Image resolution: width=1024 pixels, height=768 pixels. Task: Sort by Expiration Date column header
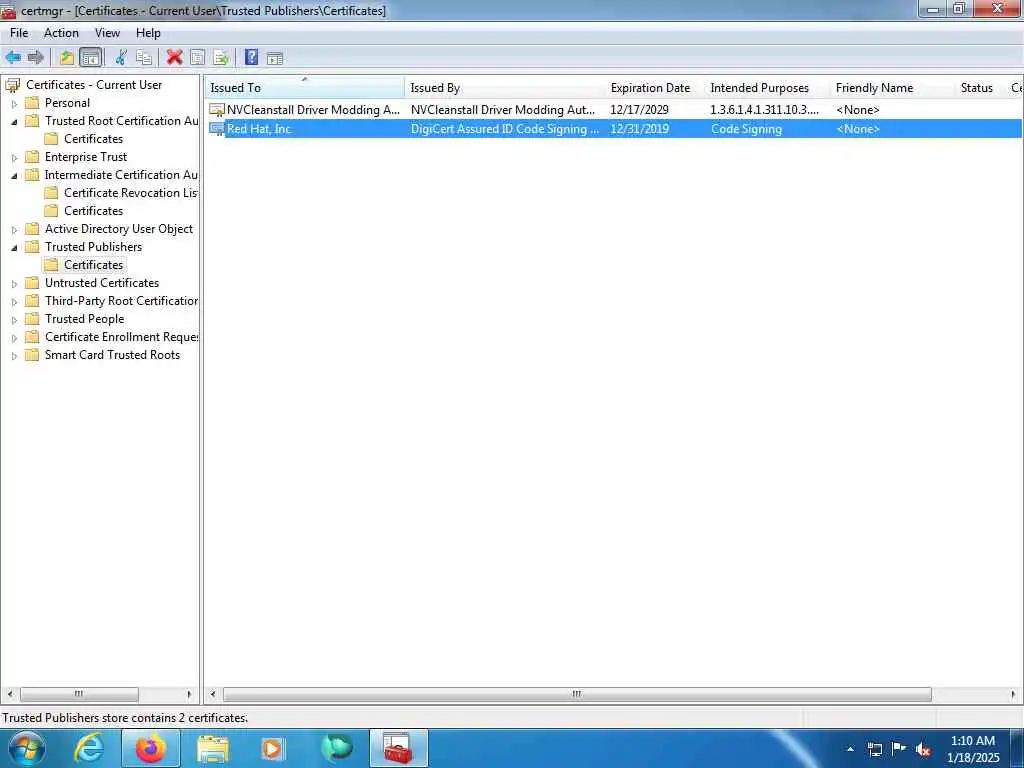tap(655, 88)
